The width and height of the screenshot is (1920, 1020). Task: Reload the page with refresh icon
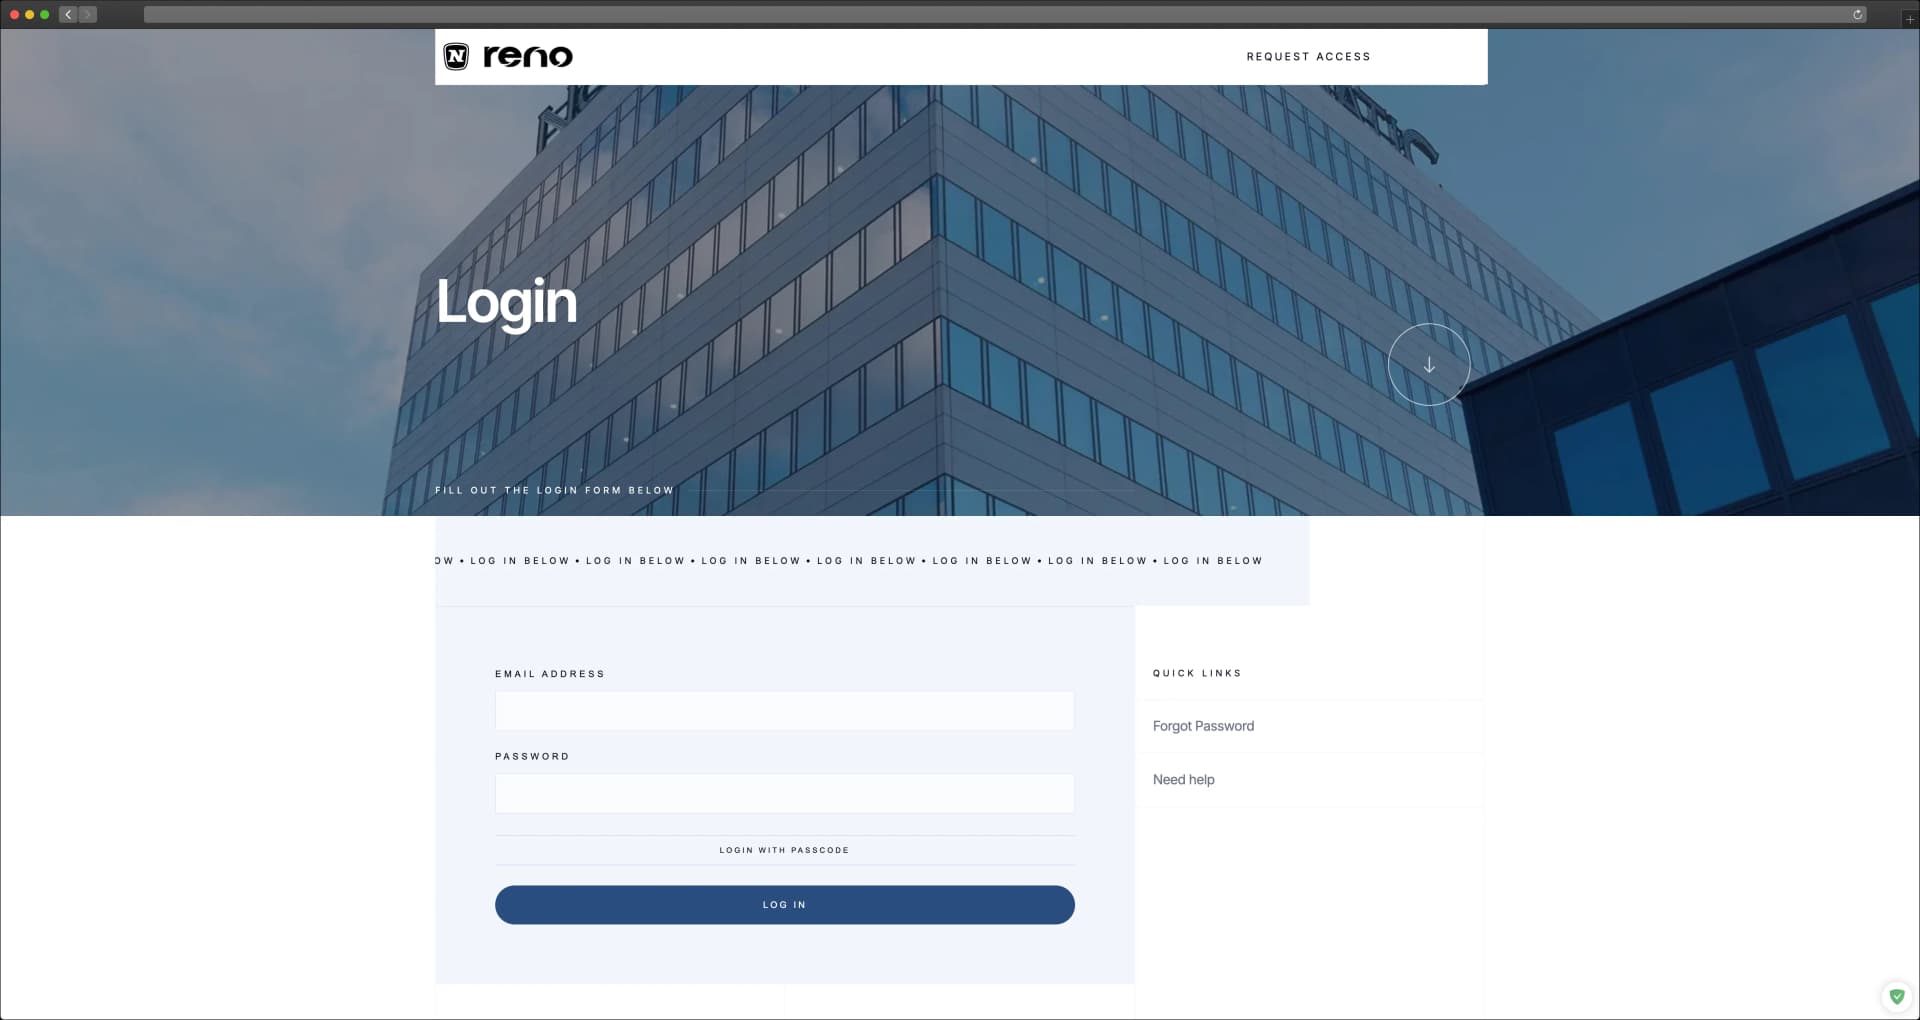coord(1857,14)
